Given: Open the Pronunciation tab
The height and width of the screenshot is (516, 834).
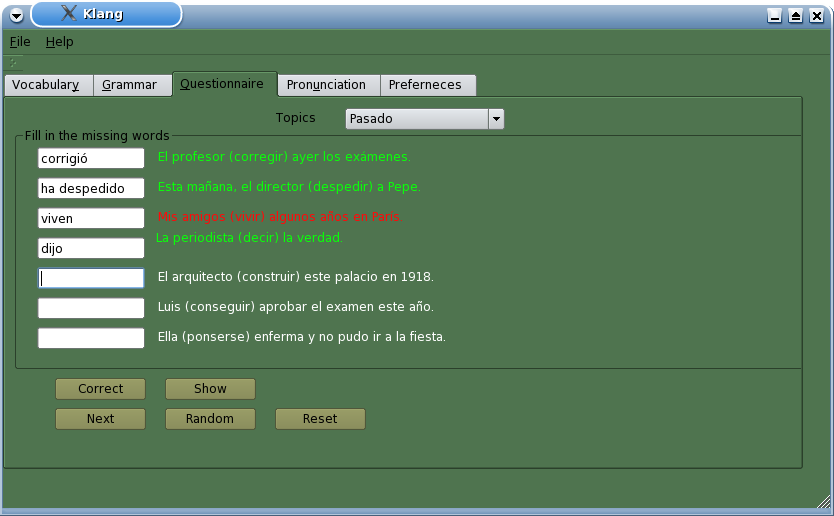Looking at the screenshot, I should point(329,85).
